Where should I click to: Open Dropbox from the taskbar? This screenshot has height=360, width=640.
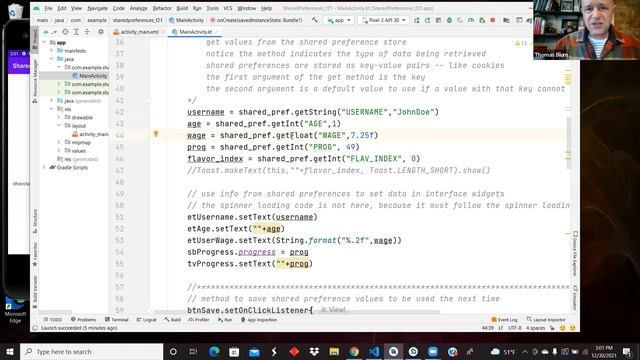(x=314, y=351)
